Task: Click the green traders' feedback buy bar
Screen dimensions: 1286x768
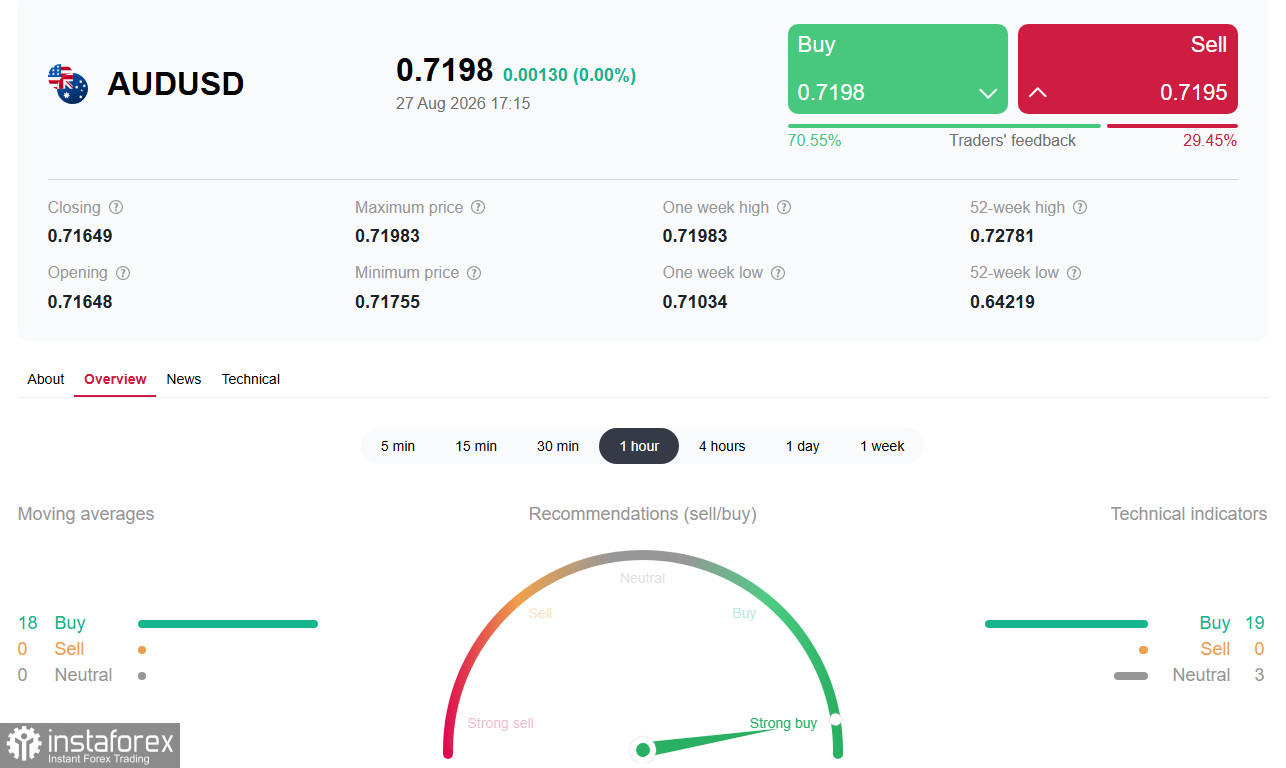Action: (x=944, y=126)
